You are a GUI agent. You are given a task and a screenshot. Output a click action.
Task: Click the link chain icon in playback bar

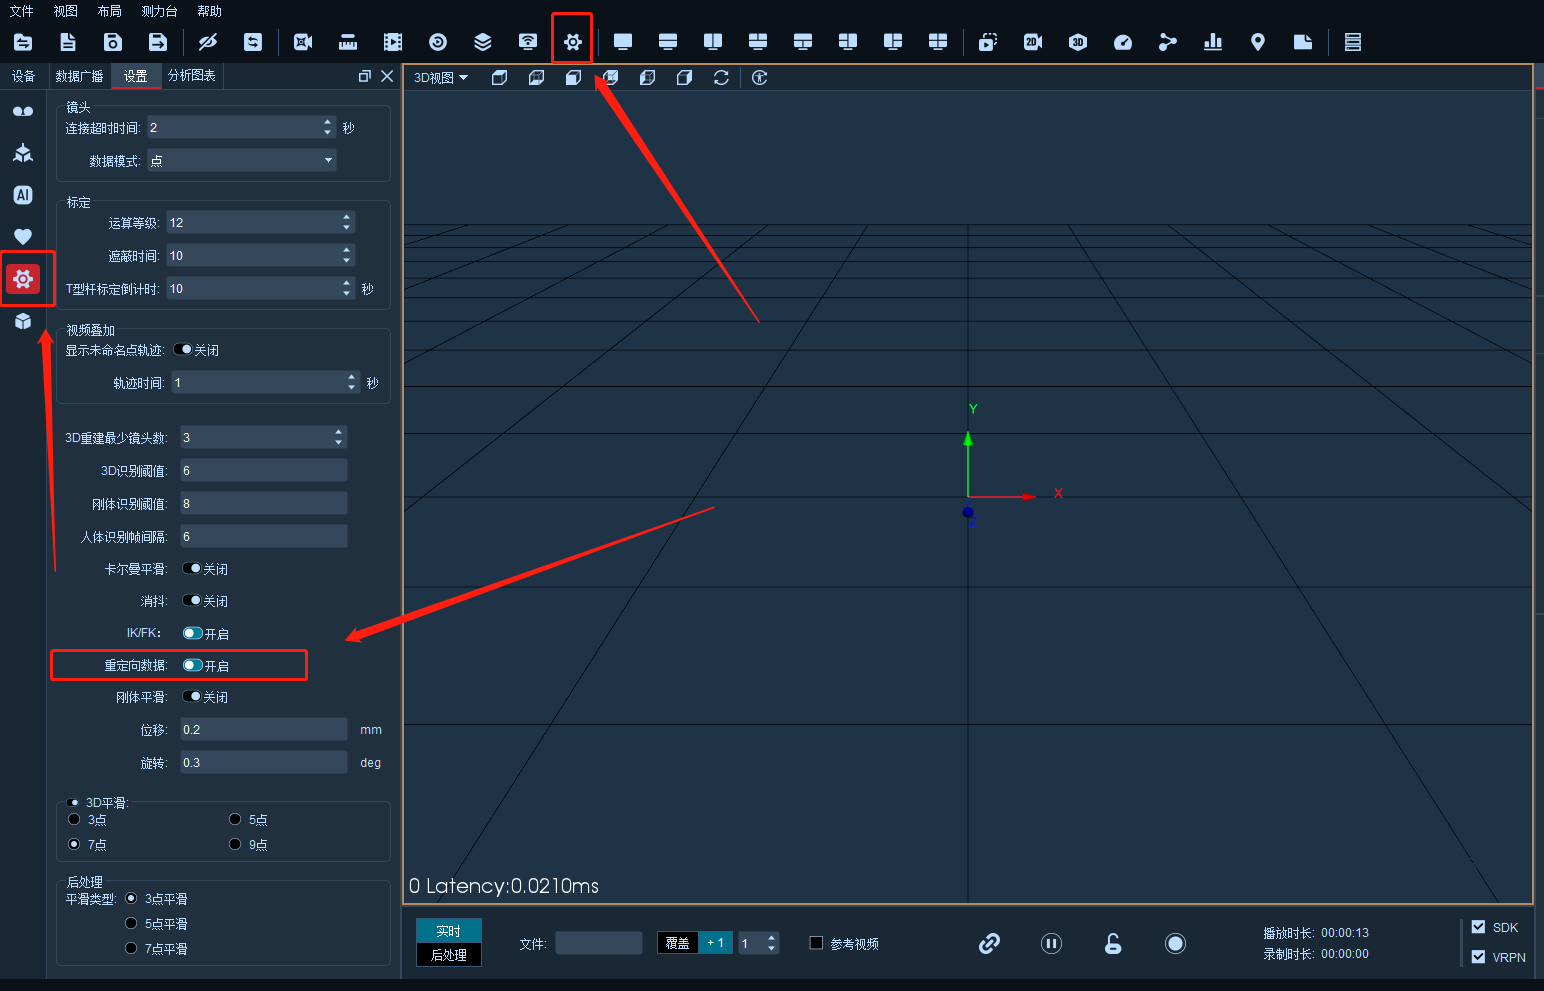click(x=989, y=943)
